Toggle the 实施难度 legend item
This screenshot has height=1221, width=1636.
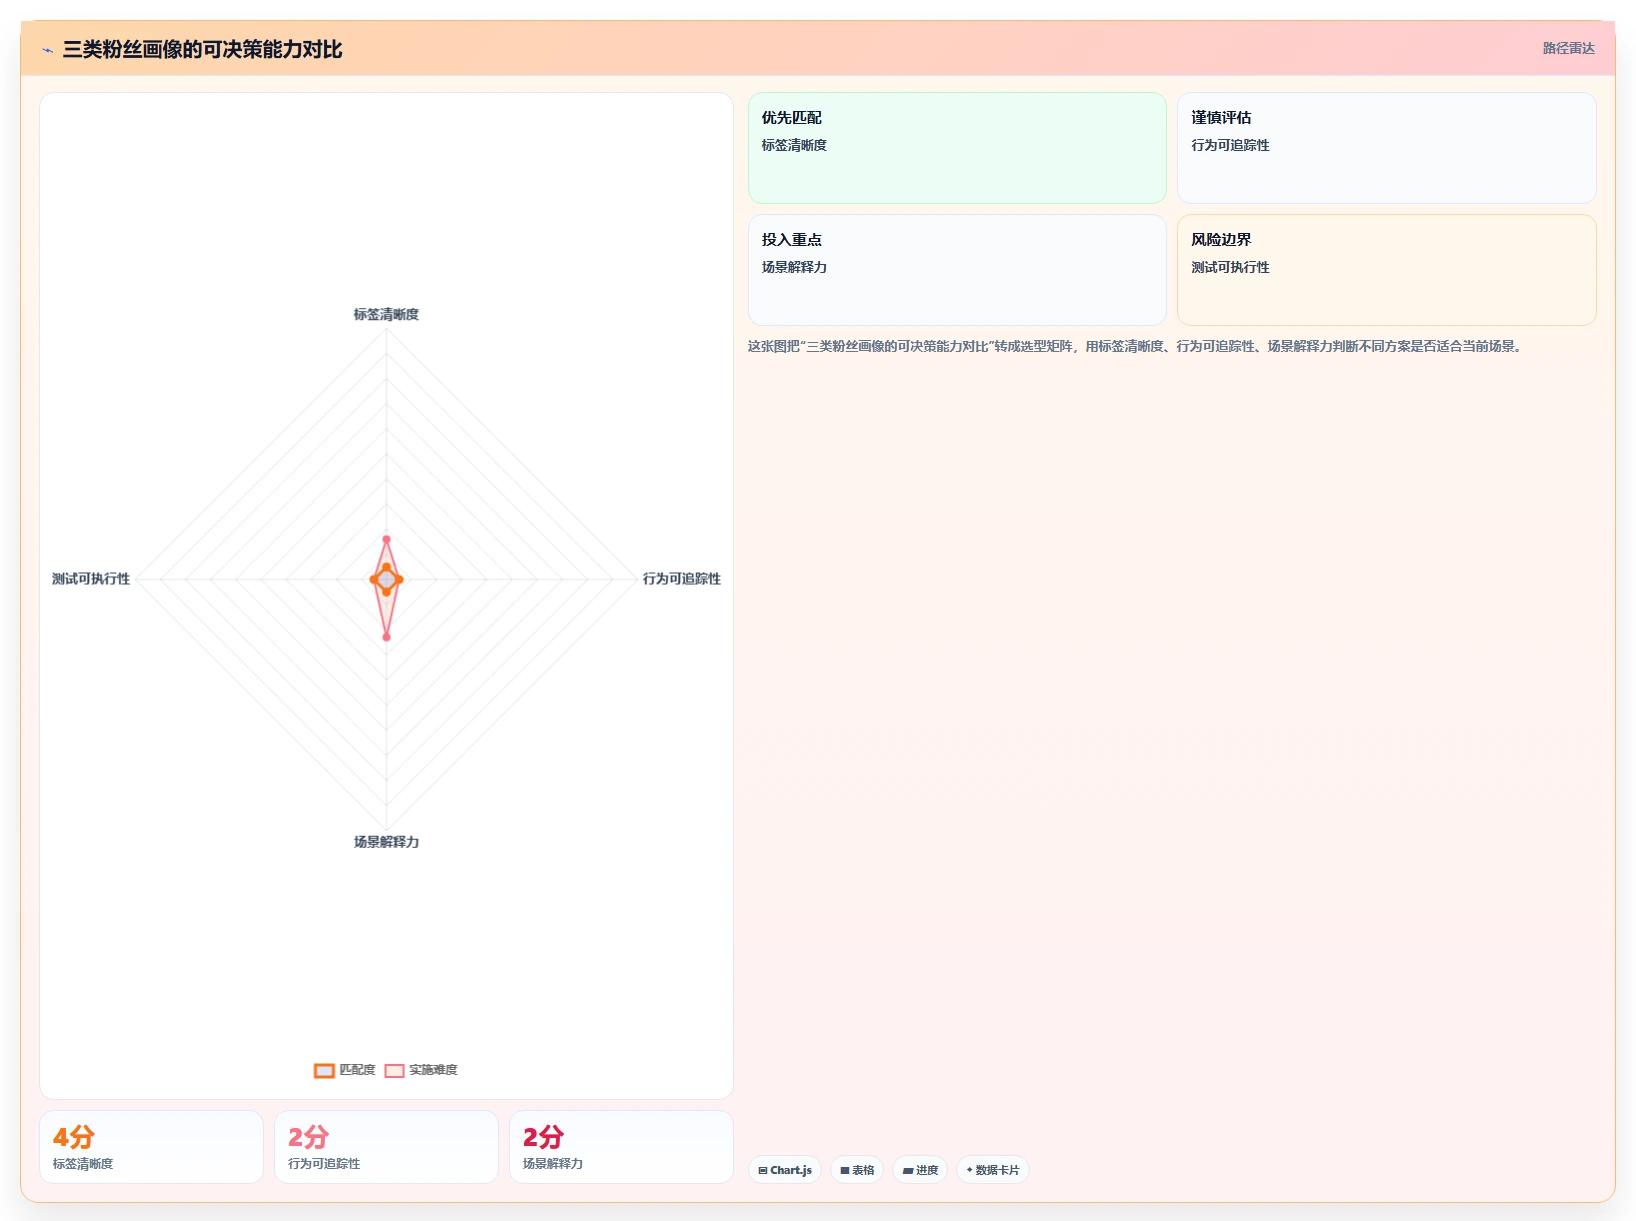point(421,1070)
